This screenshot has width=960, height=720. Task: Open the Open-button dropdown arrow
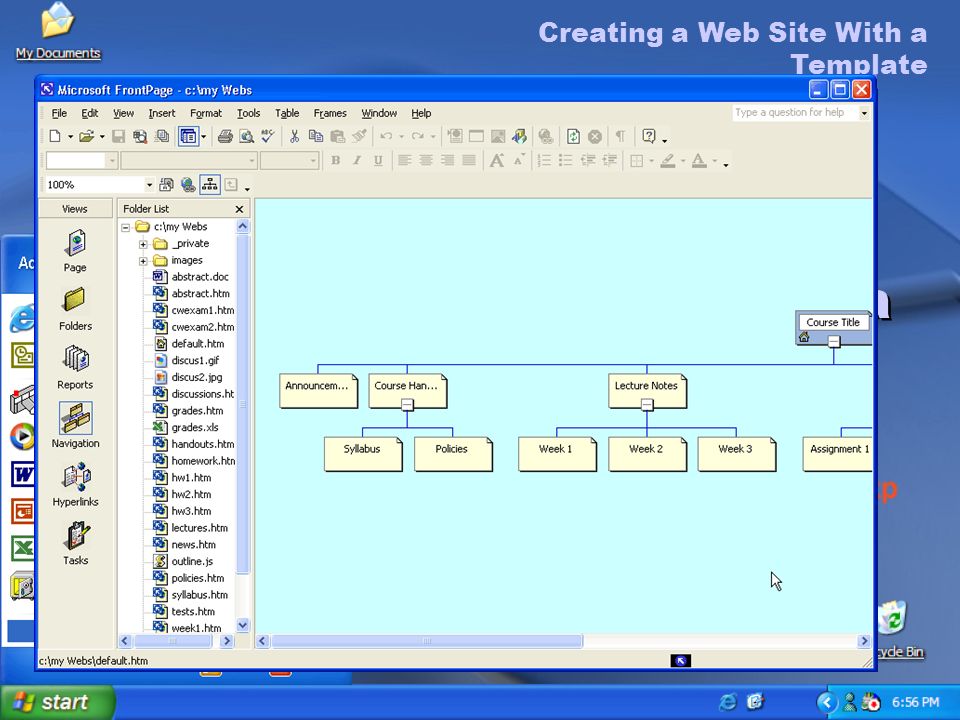point(102,137)
